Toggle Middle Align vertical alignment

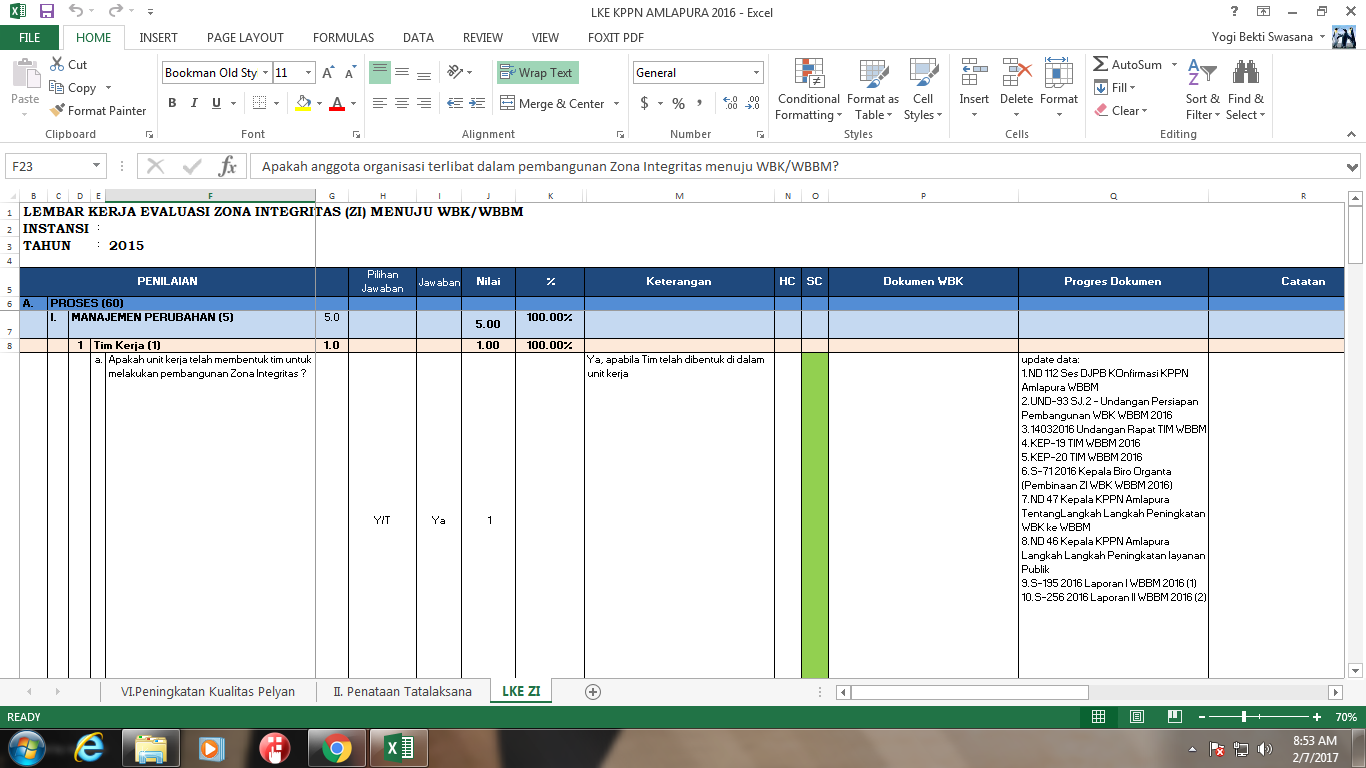point(401,72)
